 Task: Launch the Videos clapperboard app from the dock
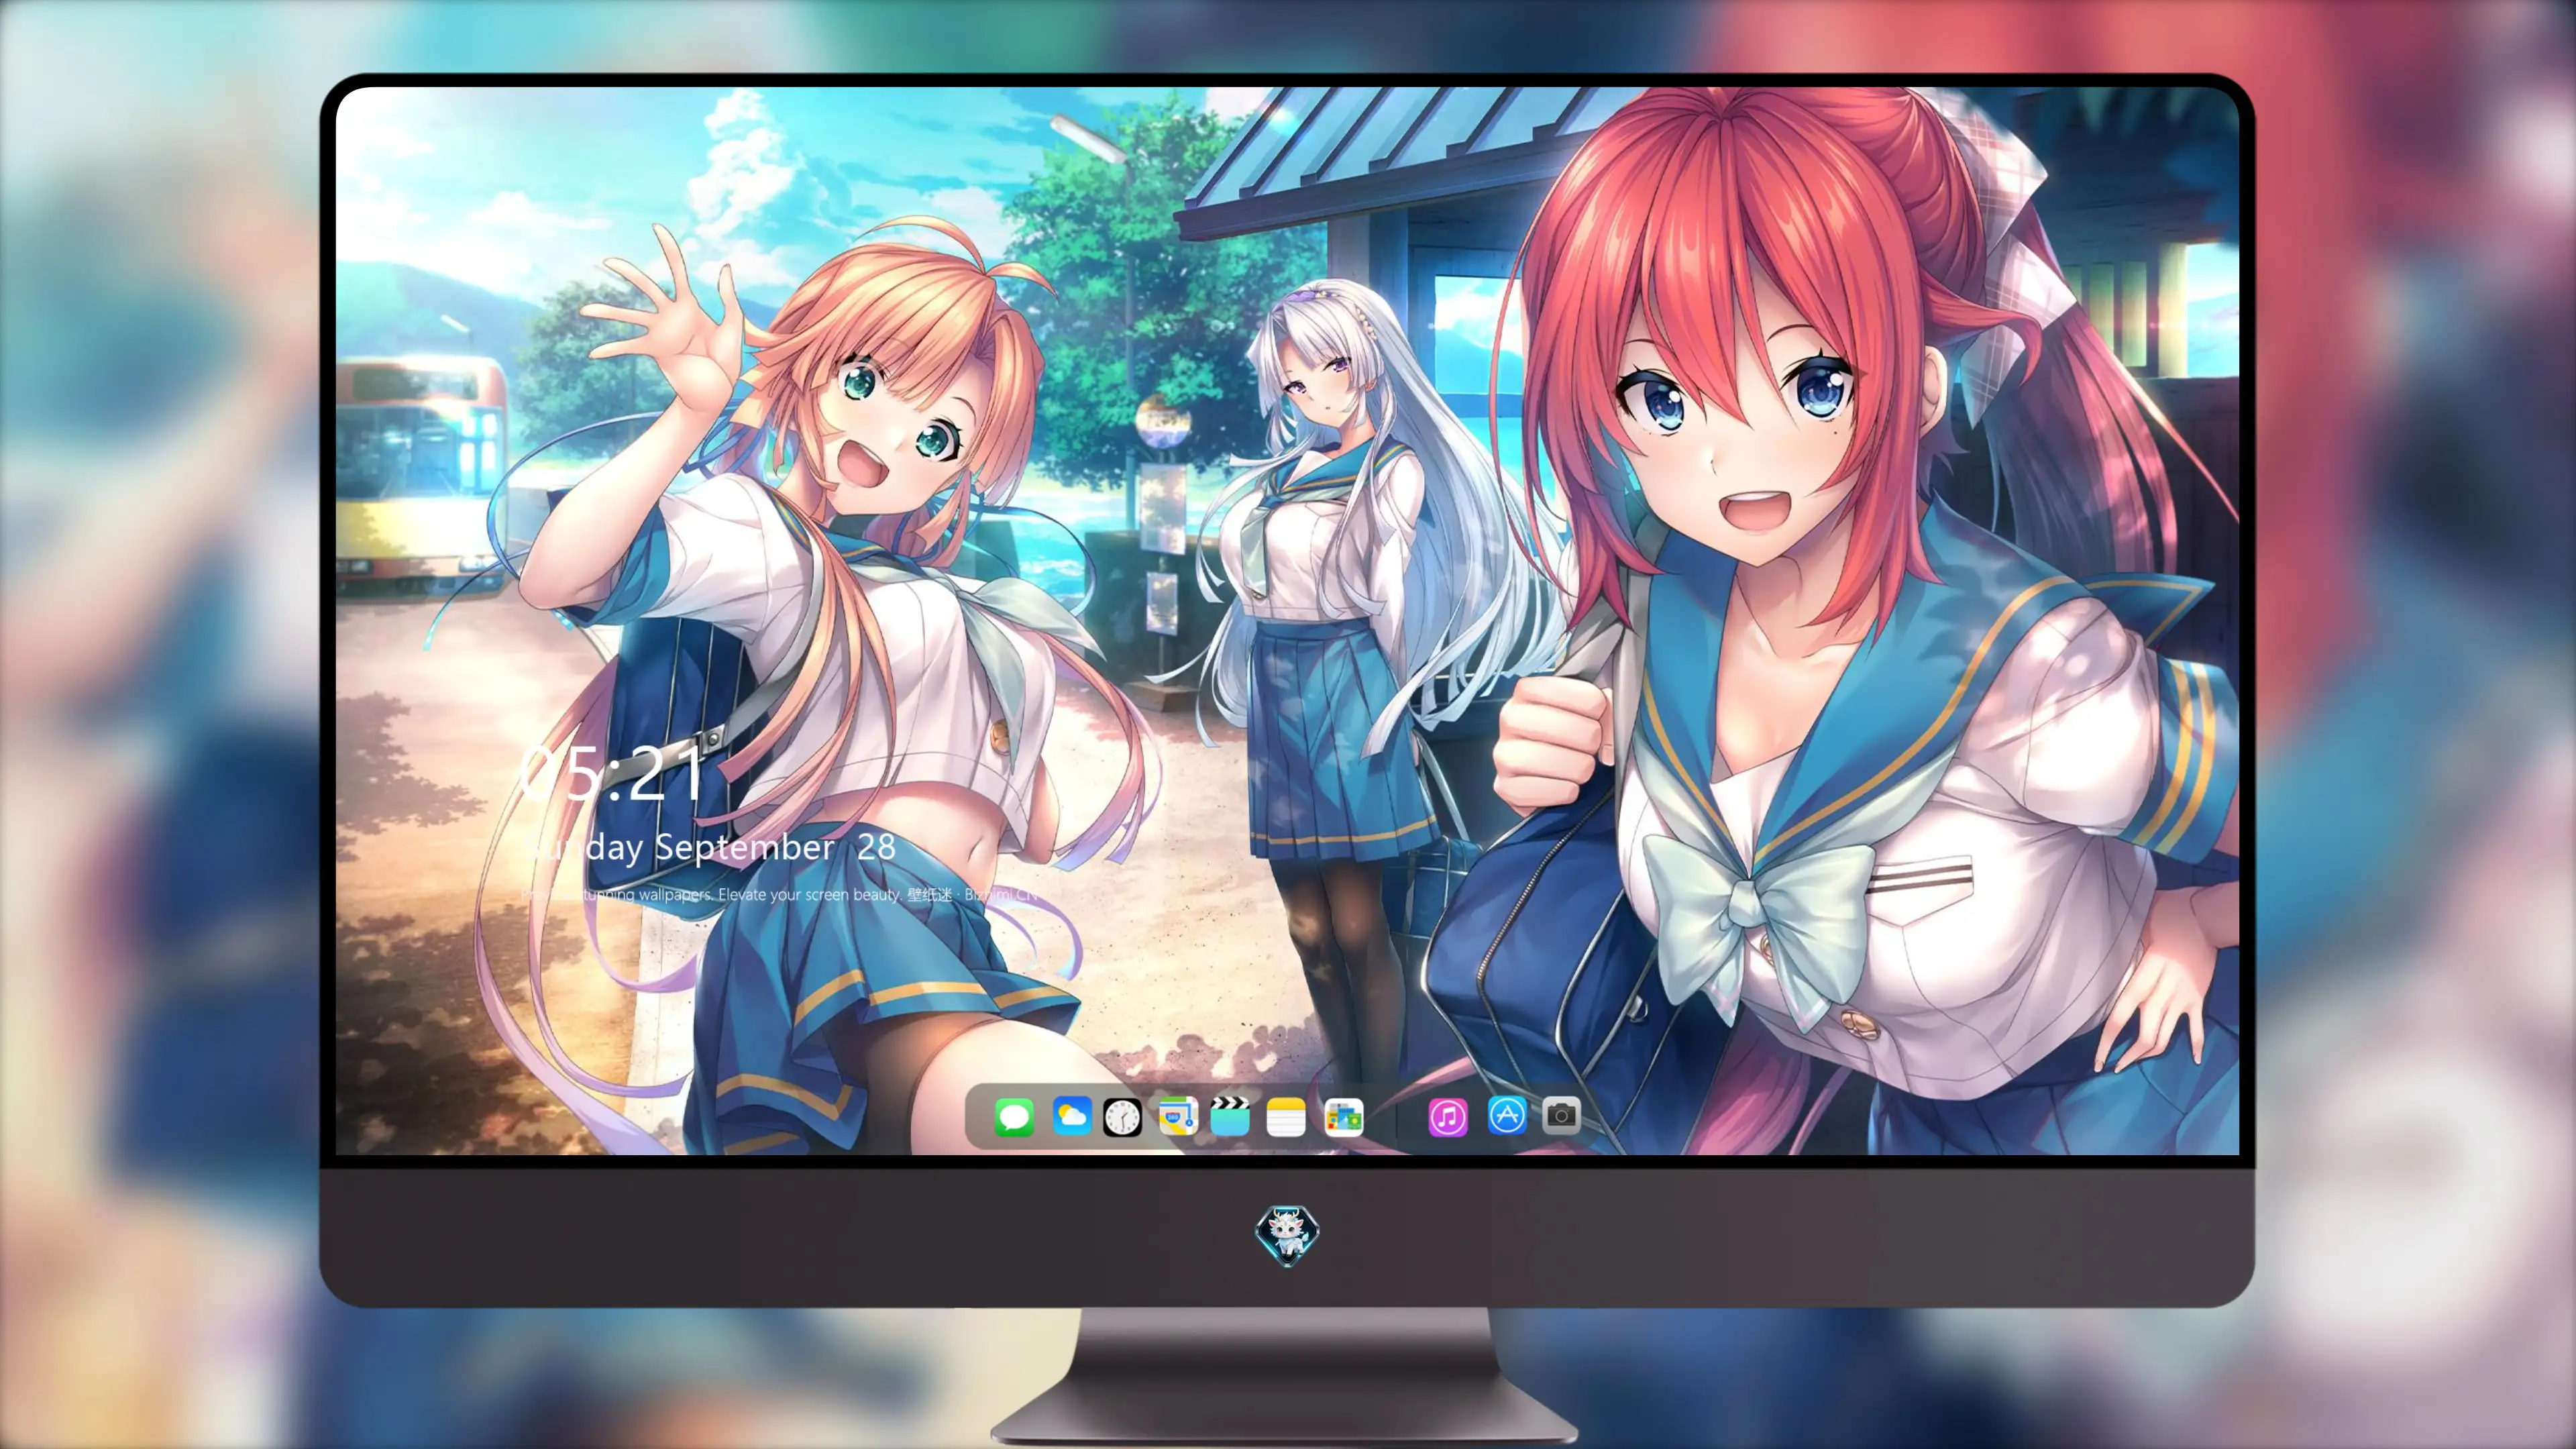[1230, 1116]
